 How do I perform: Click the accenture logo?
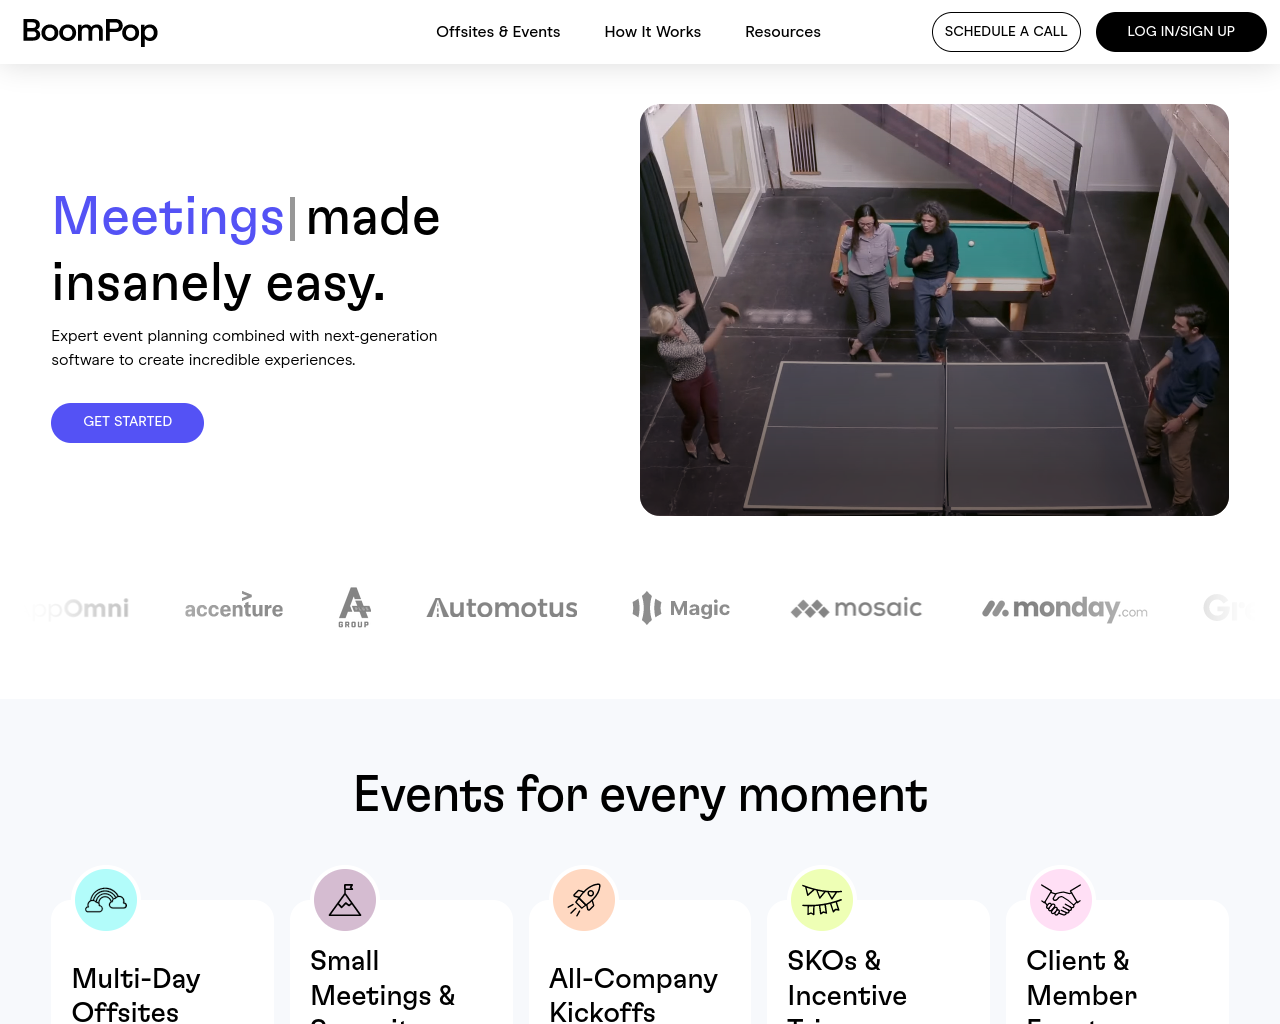(x=234, y=606)
